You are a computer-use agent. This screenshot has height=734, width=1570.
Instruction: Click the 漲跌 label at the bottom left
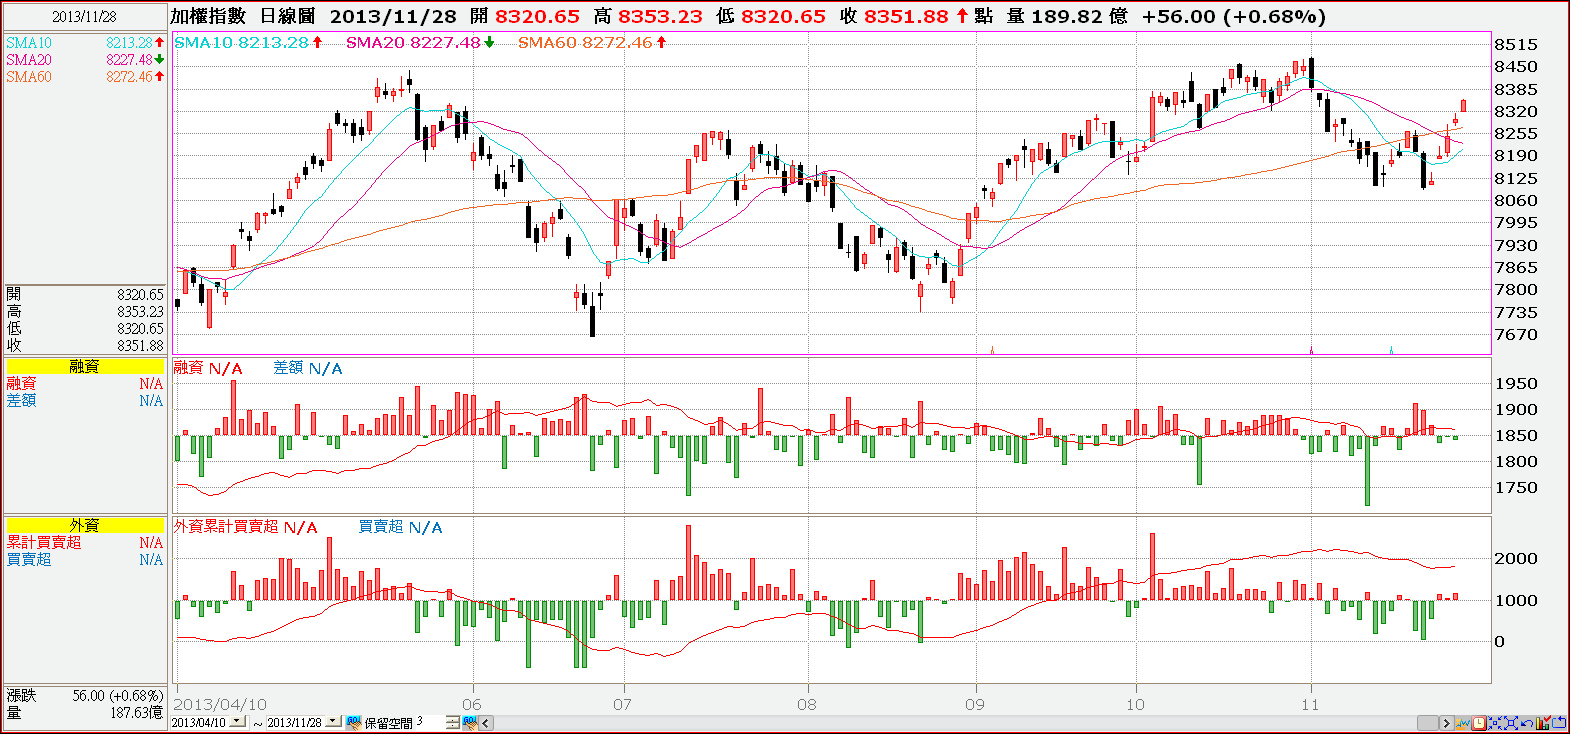click(x=21, y=695)
